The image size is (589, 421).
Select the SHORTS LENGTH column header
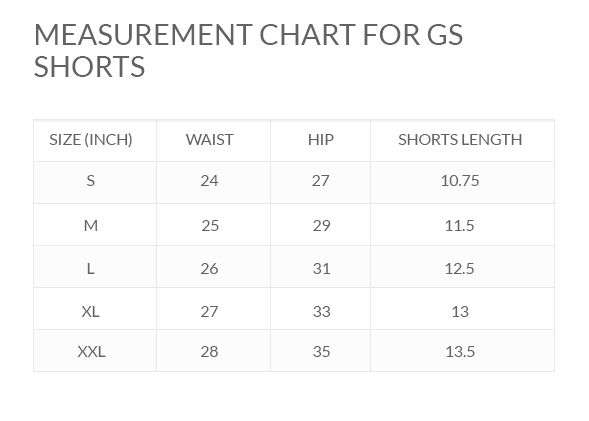[x=460, y=140]
